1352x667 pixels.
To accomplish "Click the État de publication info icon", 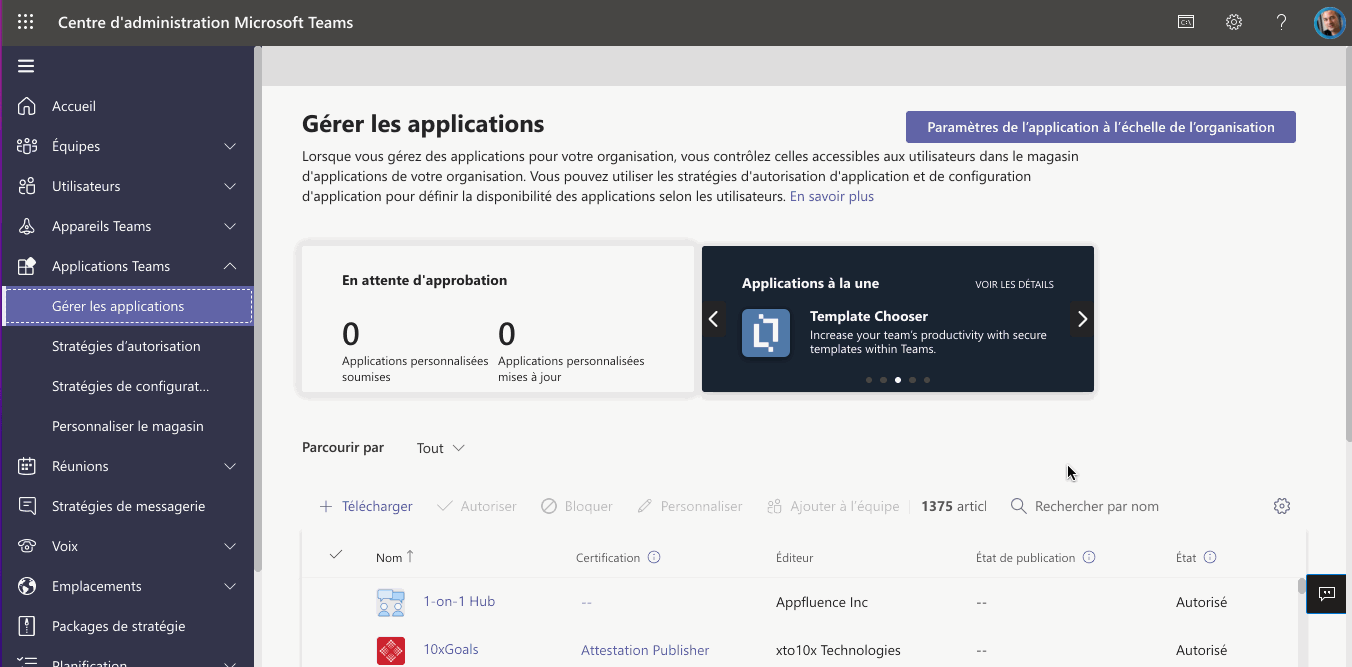I will 1089,558.
